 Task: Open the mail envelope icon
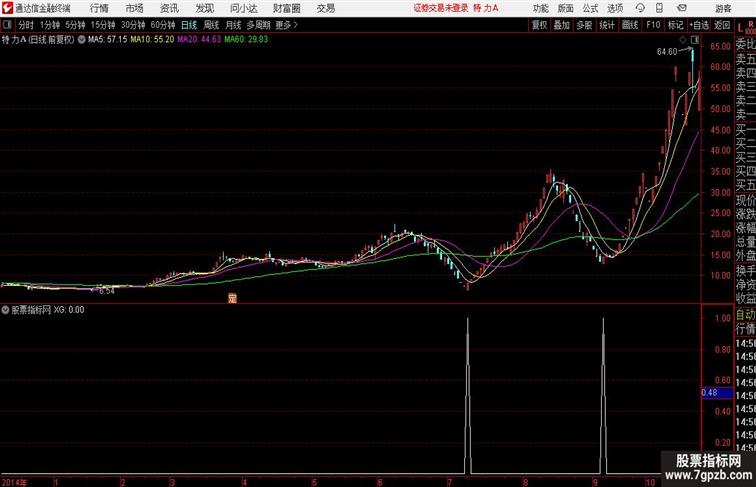(x=682, y=8)
